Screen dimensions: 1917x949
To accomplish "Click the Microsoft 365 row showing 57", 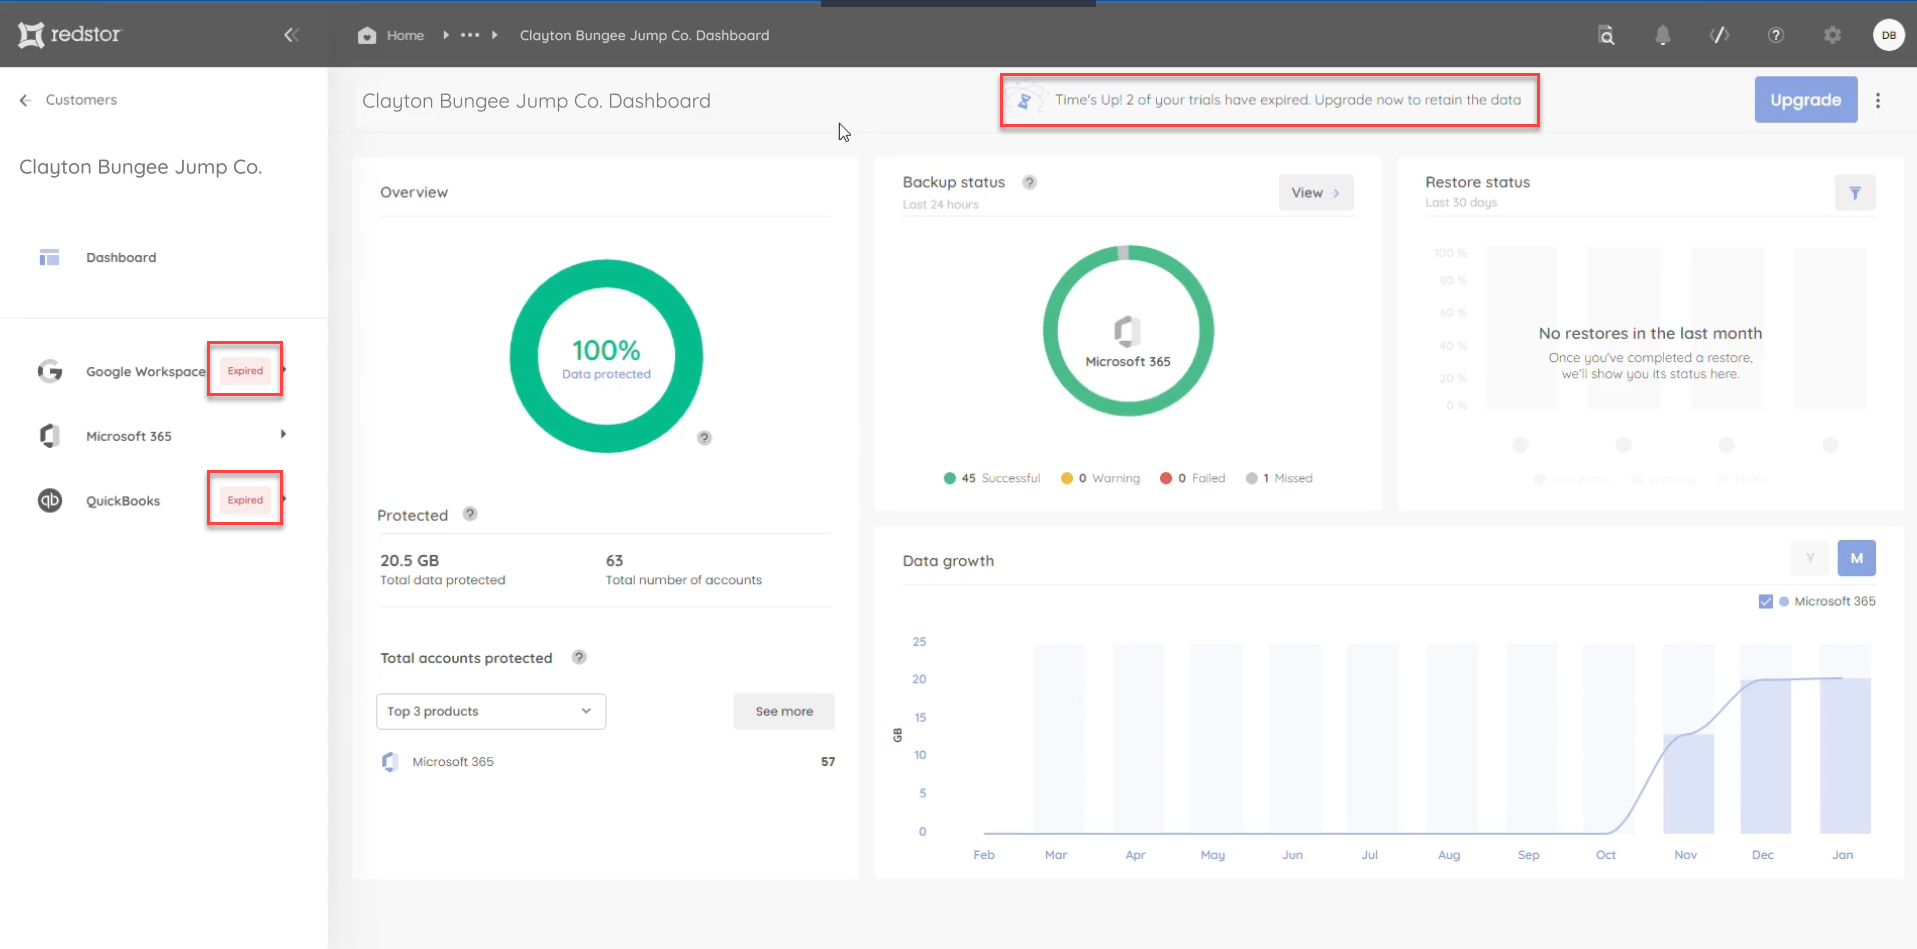I will (x=607, y=762).
